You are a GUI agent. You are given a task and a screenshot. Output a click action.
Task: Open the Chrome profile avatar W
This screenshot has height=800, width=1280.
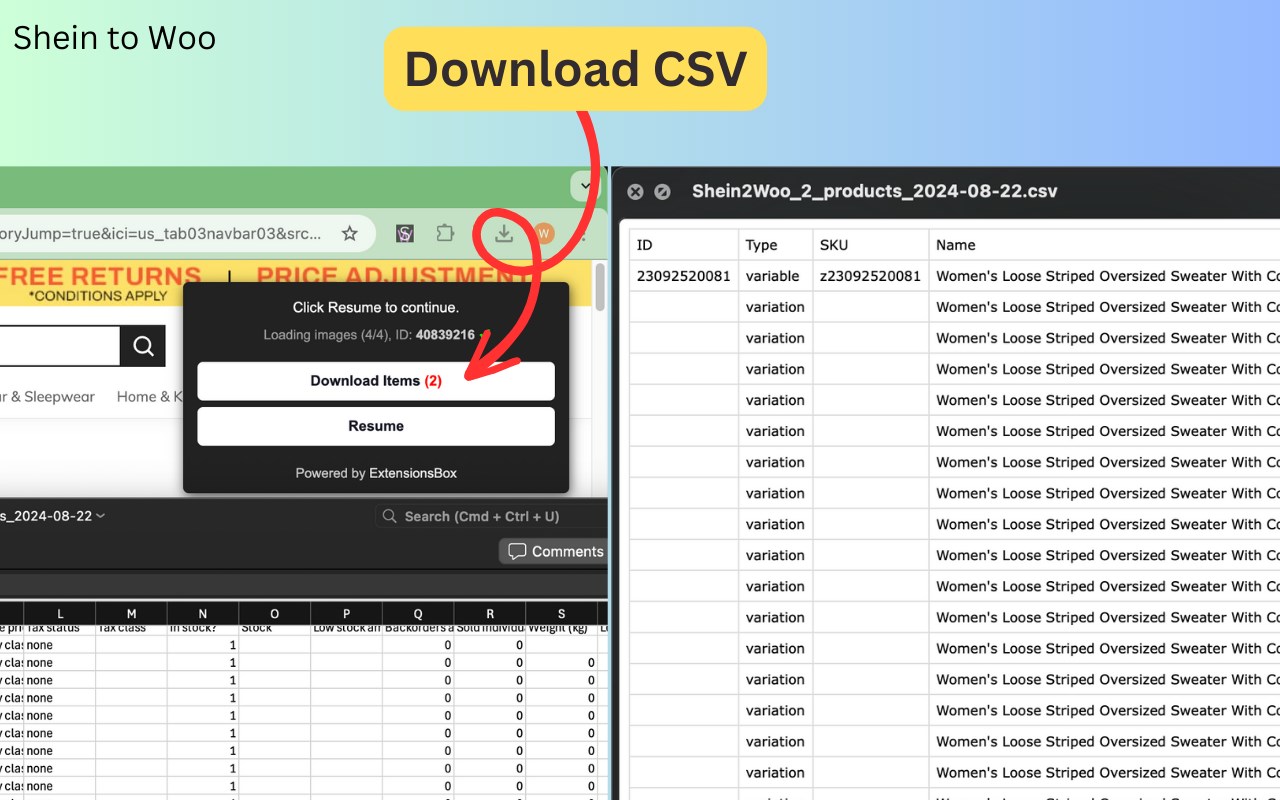(x=543, y=233)
